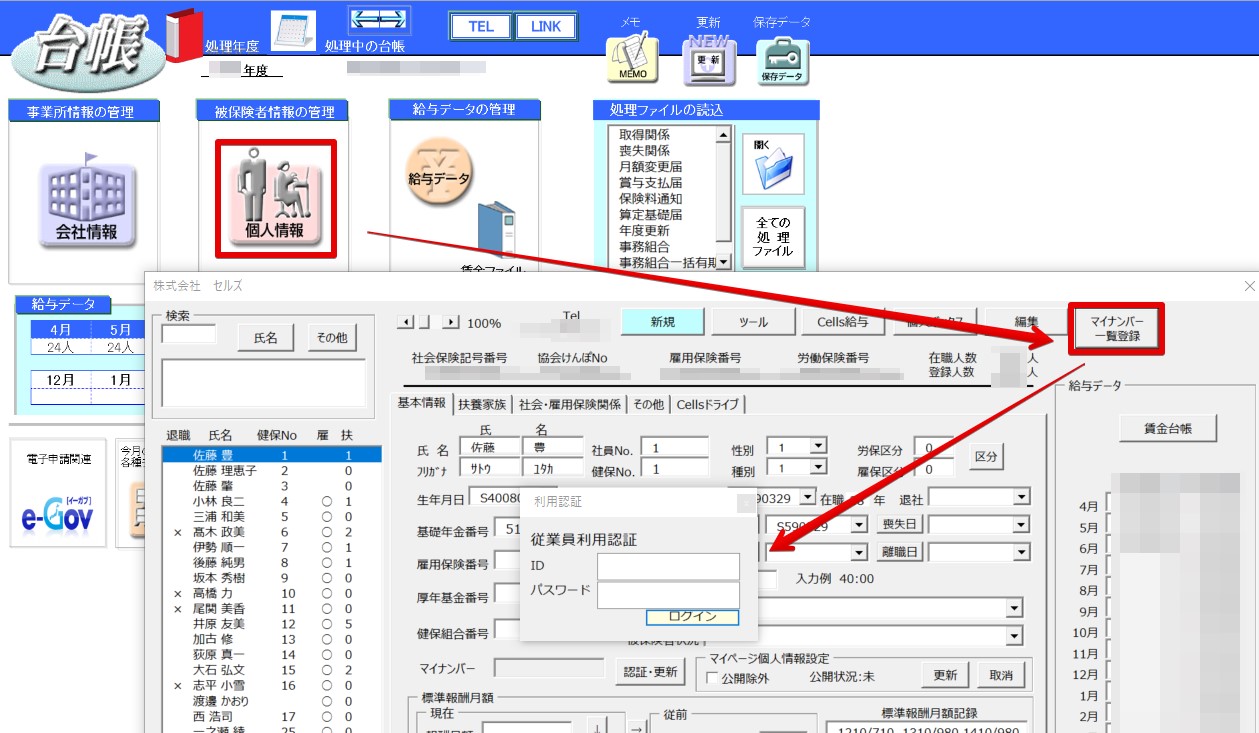Click 全ての処理ファイル button
Viewport: 1259px width, 733px height.
coord(773,237)
